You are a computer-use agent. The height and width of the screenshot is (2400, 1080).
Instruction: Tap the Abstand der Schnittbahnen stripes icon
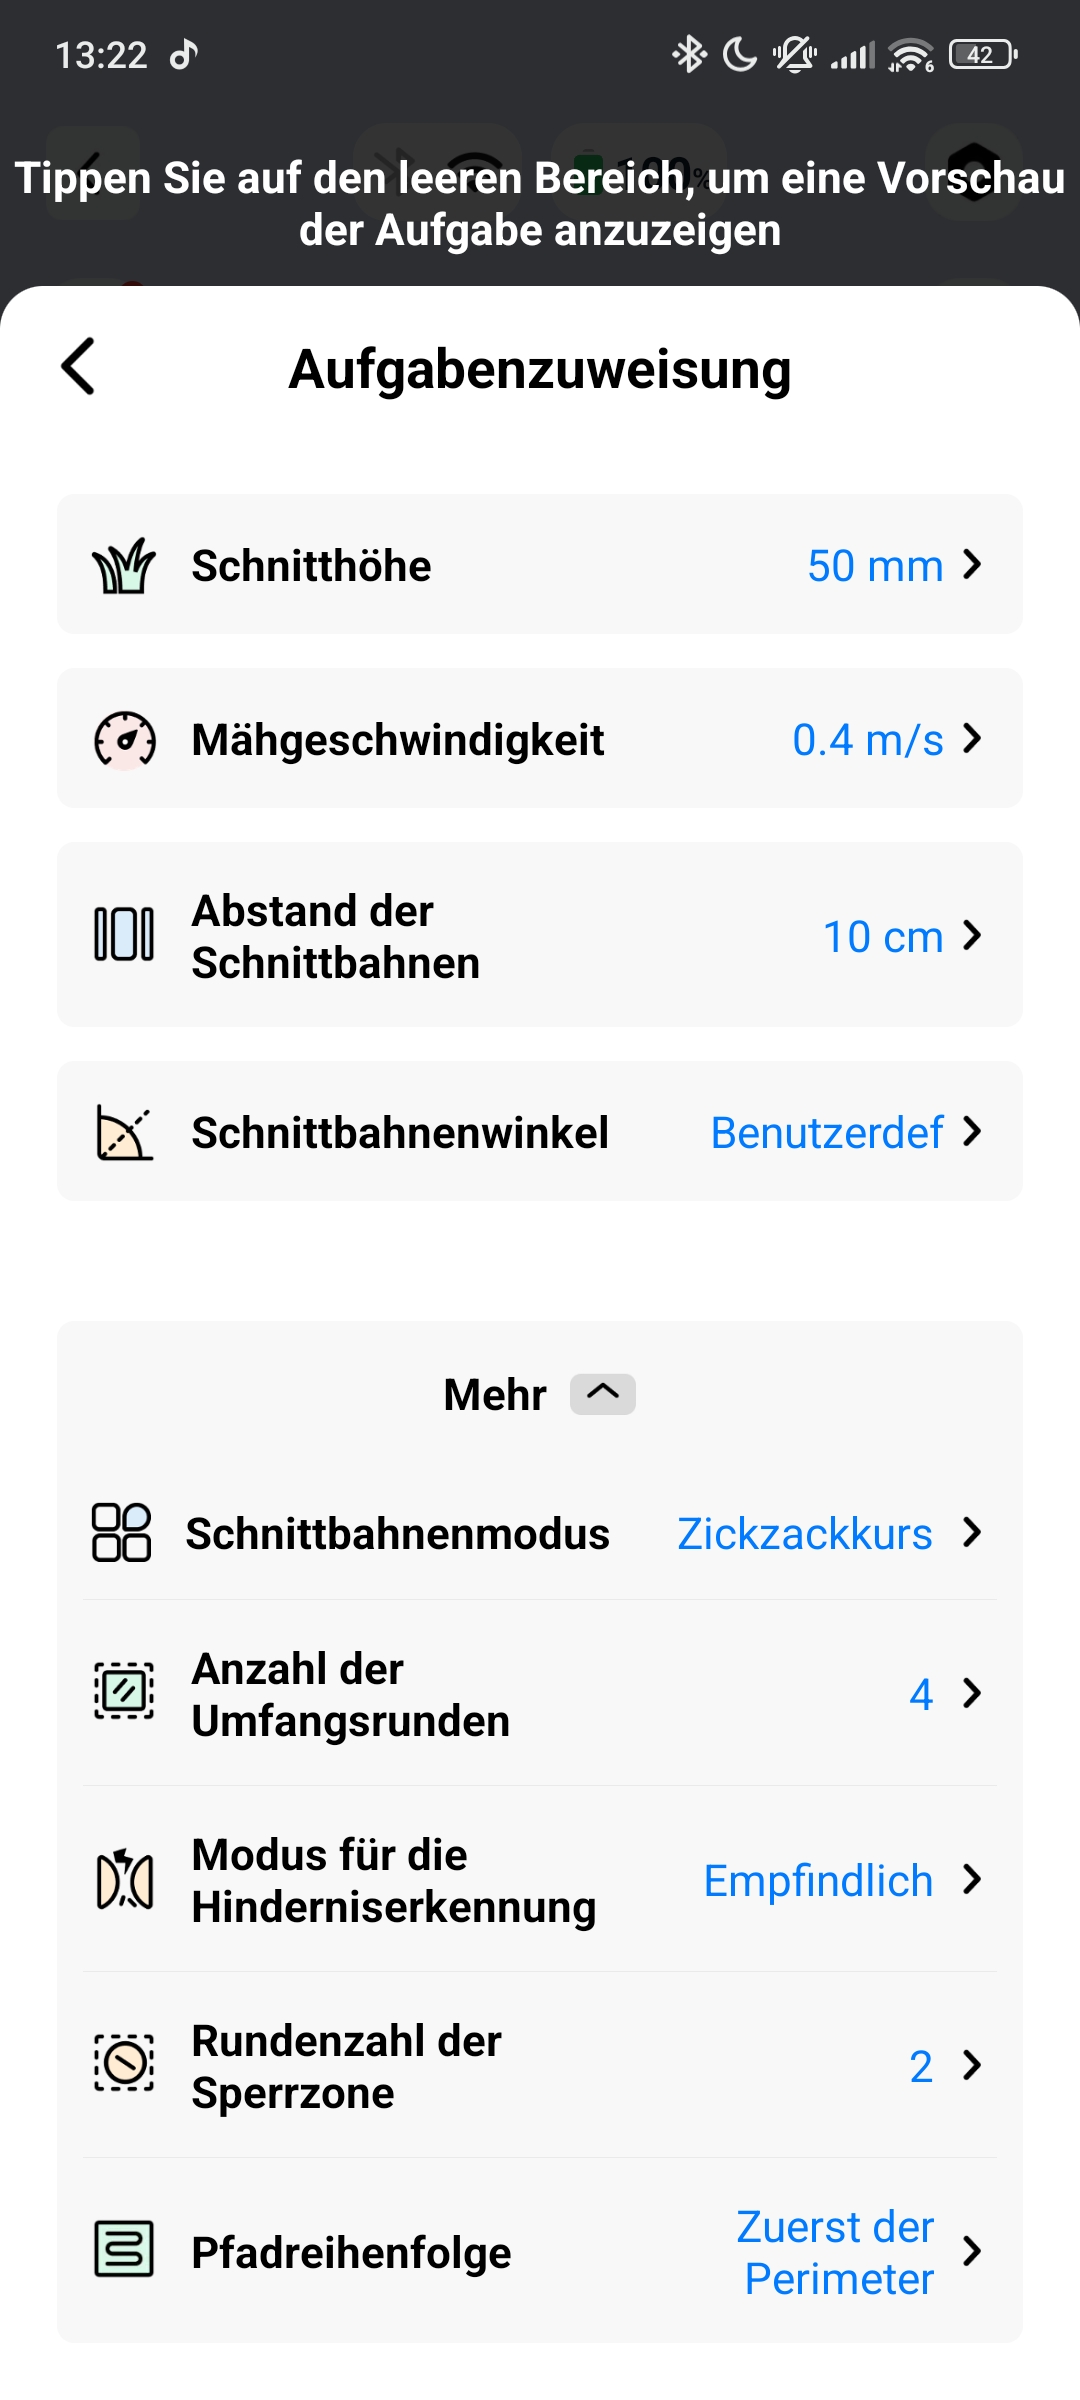pos(124,935)
